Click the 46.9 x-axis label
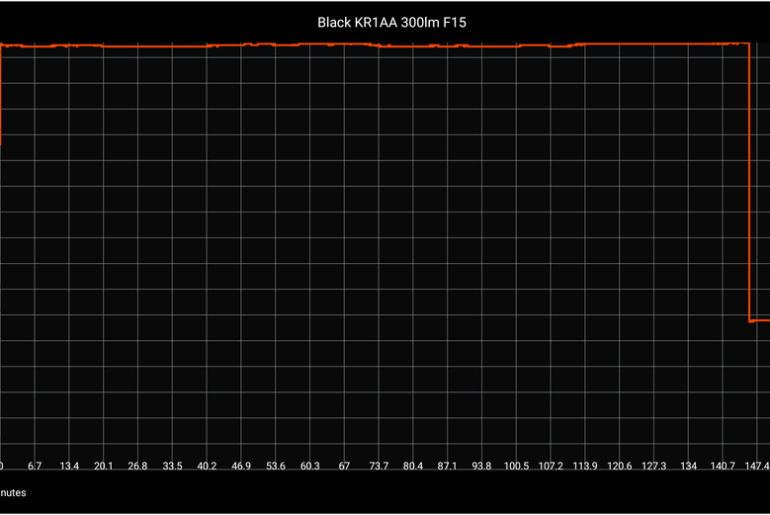770x515 pixels. click(x=241, y=466)
